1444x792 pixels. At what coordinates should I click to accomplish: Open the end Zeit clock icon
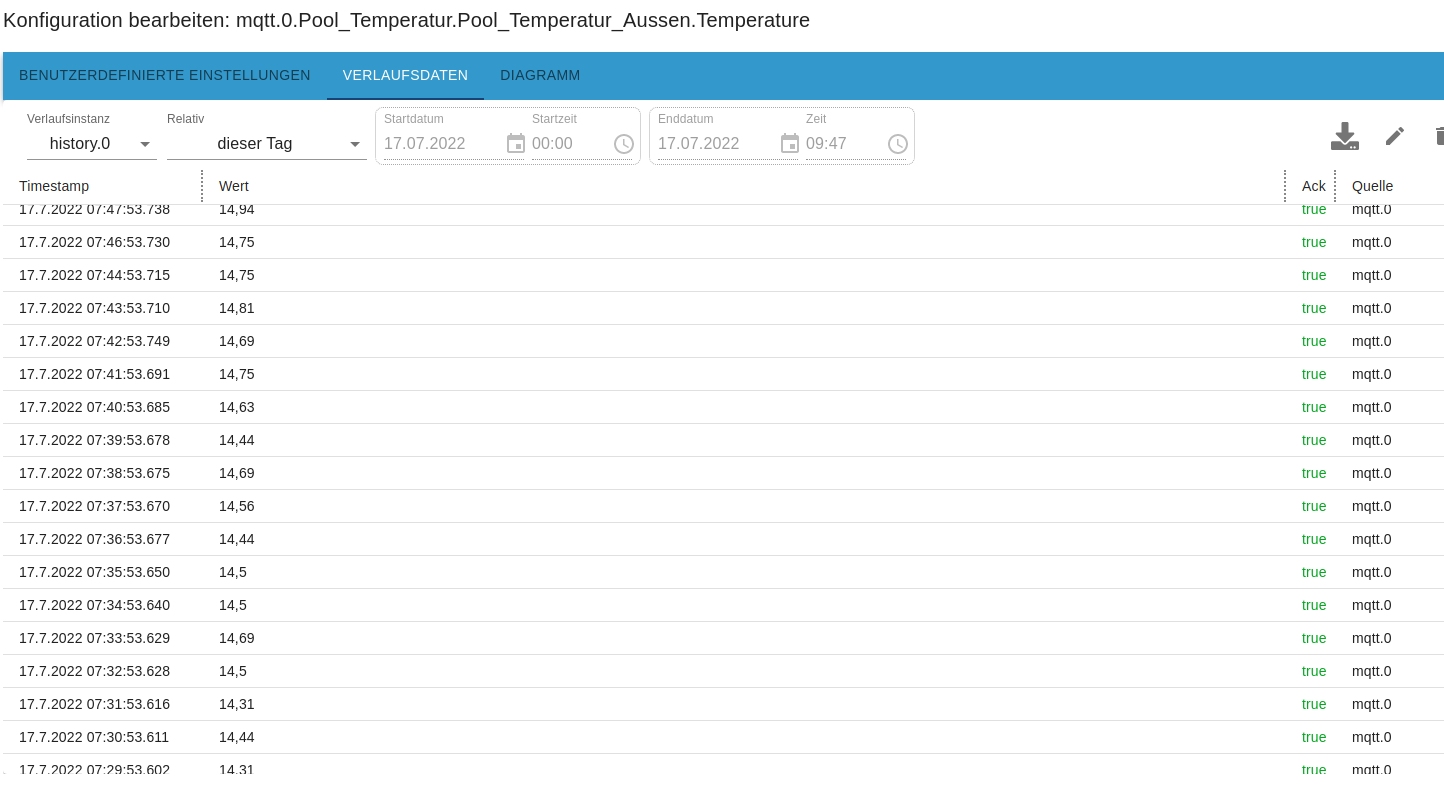898,143
